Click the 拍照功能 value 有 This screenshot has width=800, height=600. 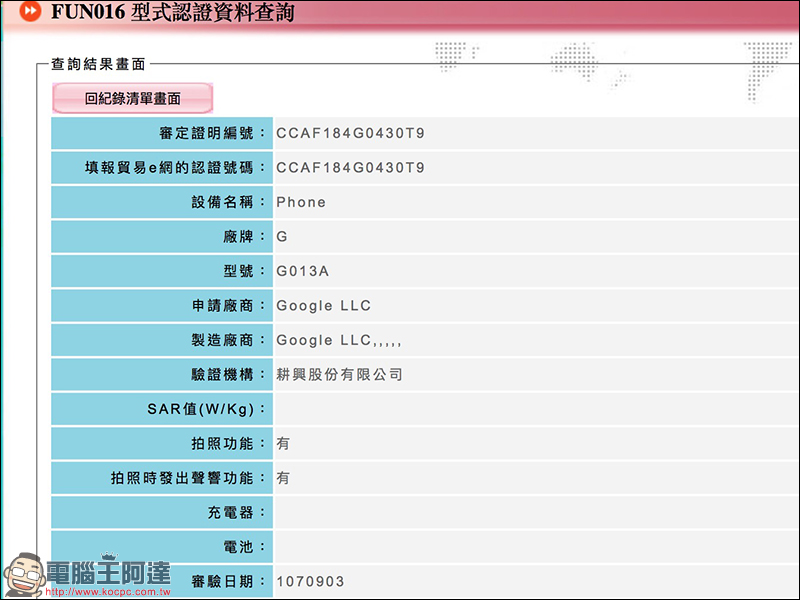(283, 443)
